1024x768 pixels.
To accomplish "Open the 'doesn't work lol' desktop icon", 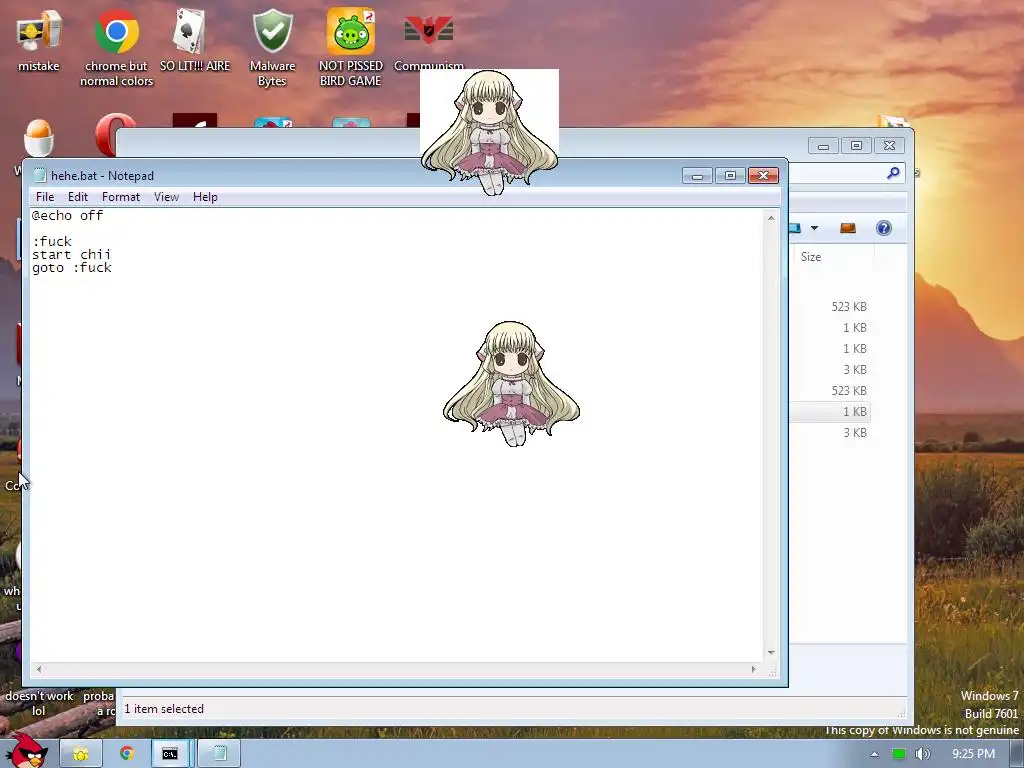I will click(x=39, y=703).
